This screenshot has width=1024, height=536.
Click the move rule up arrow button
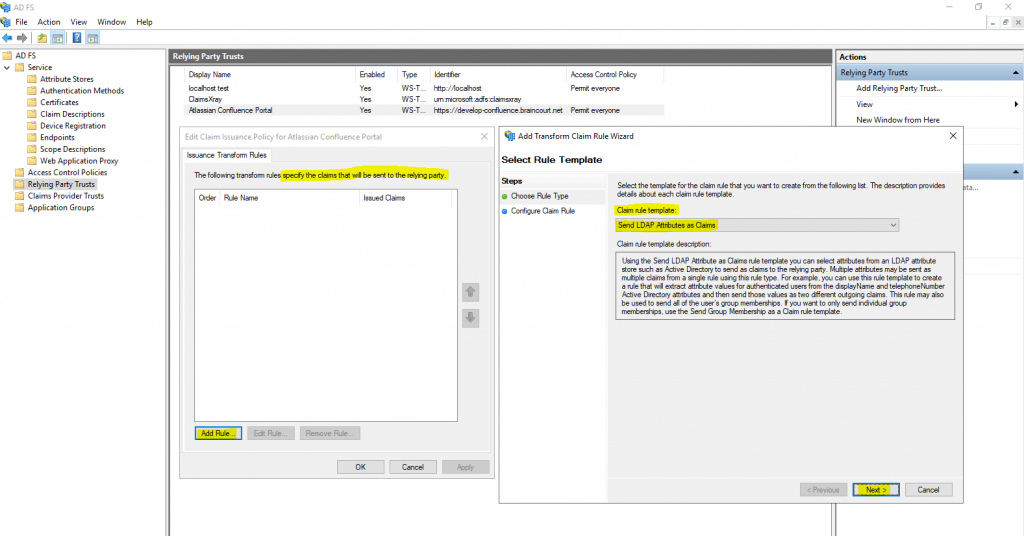[470, 292]
